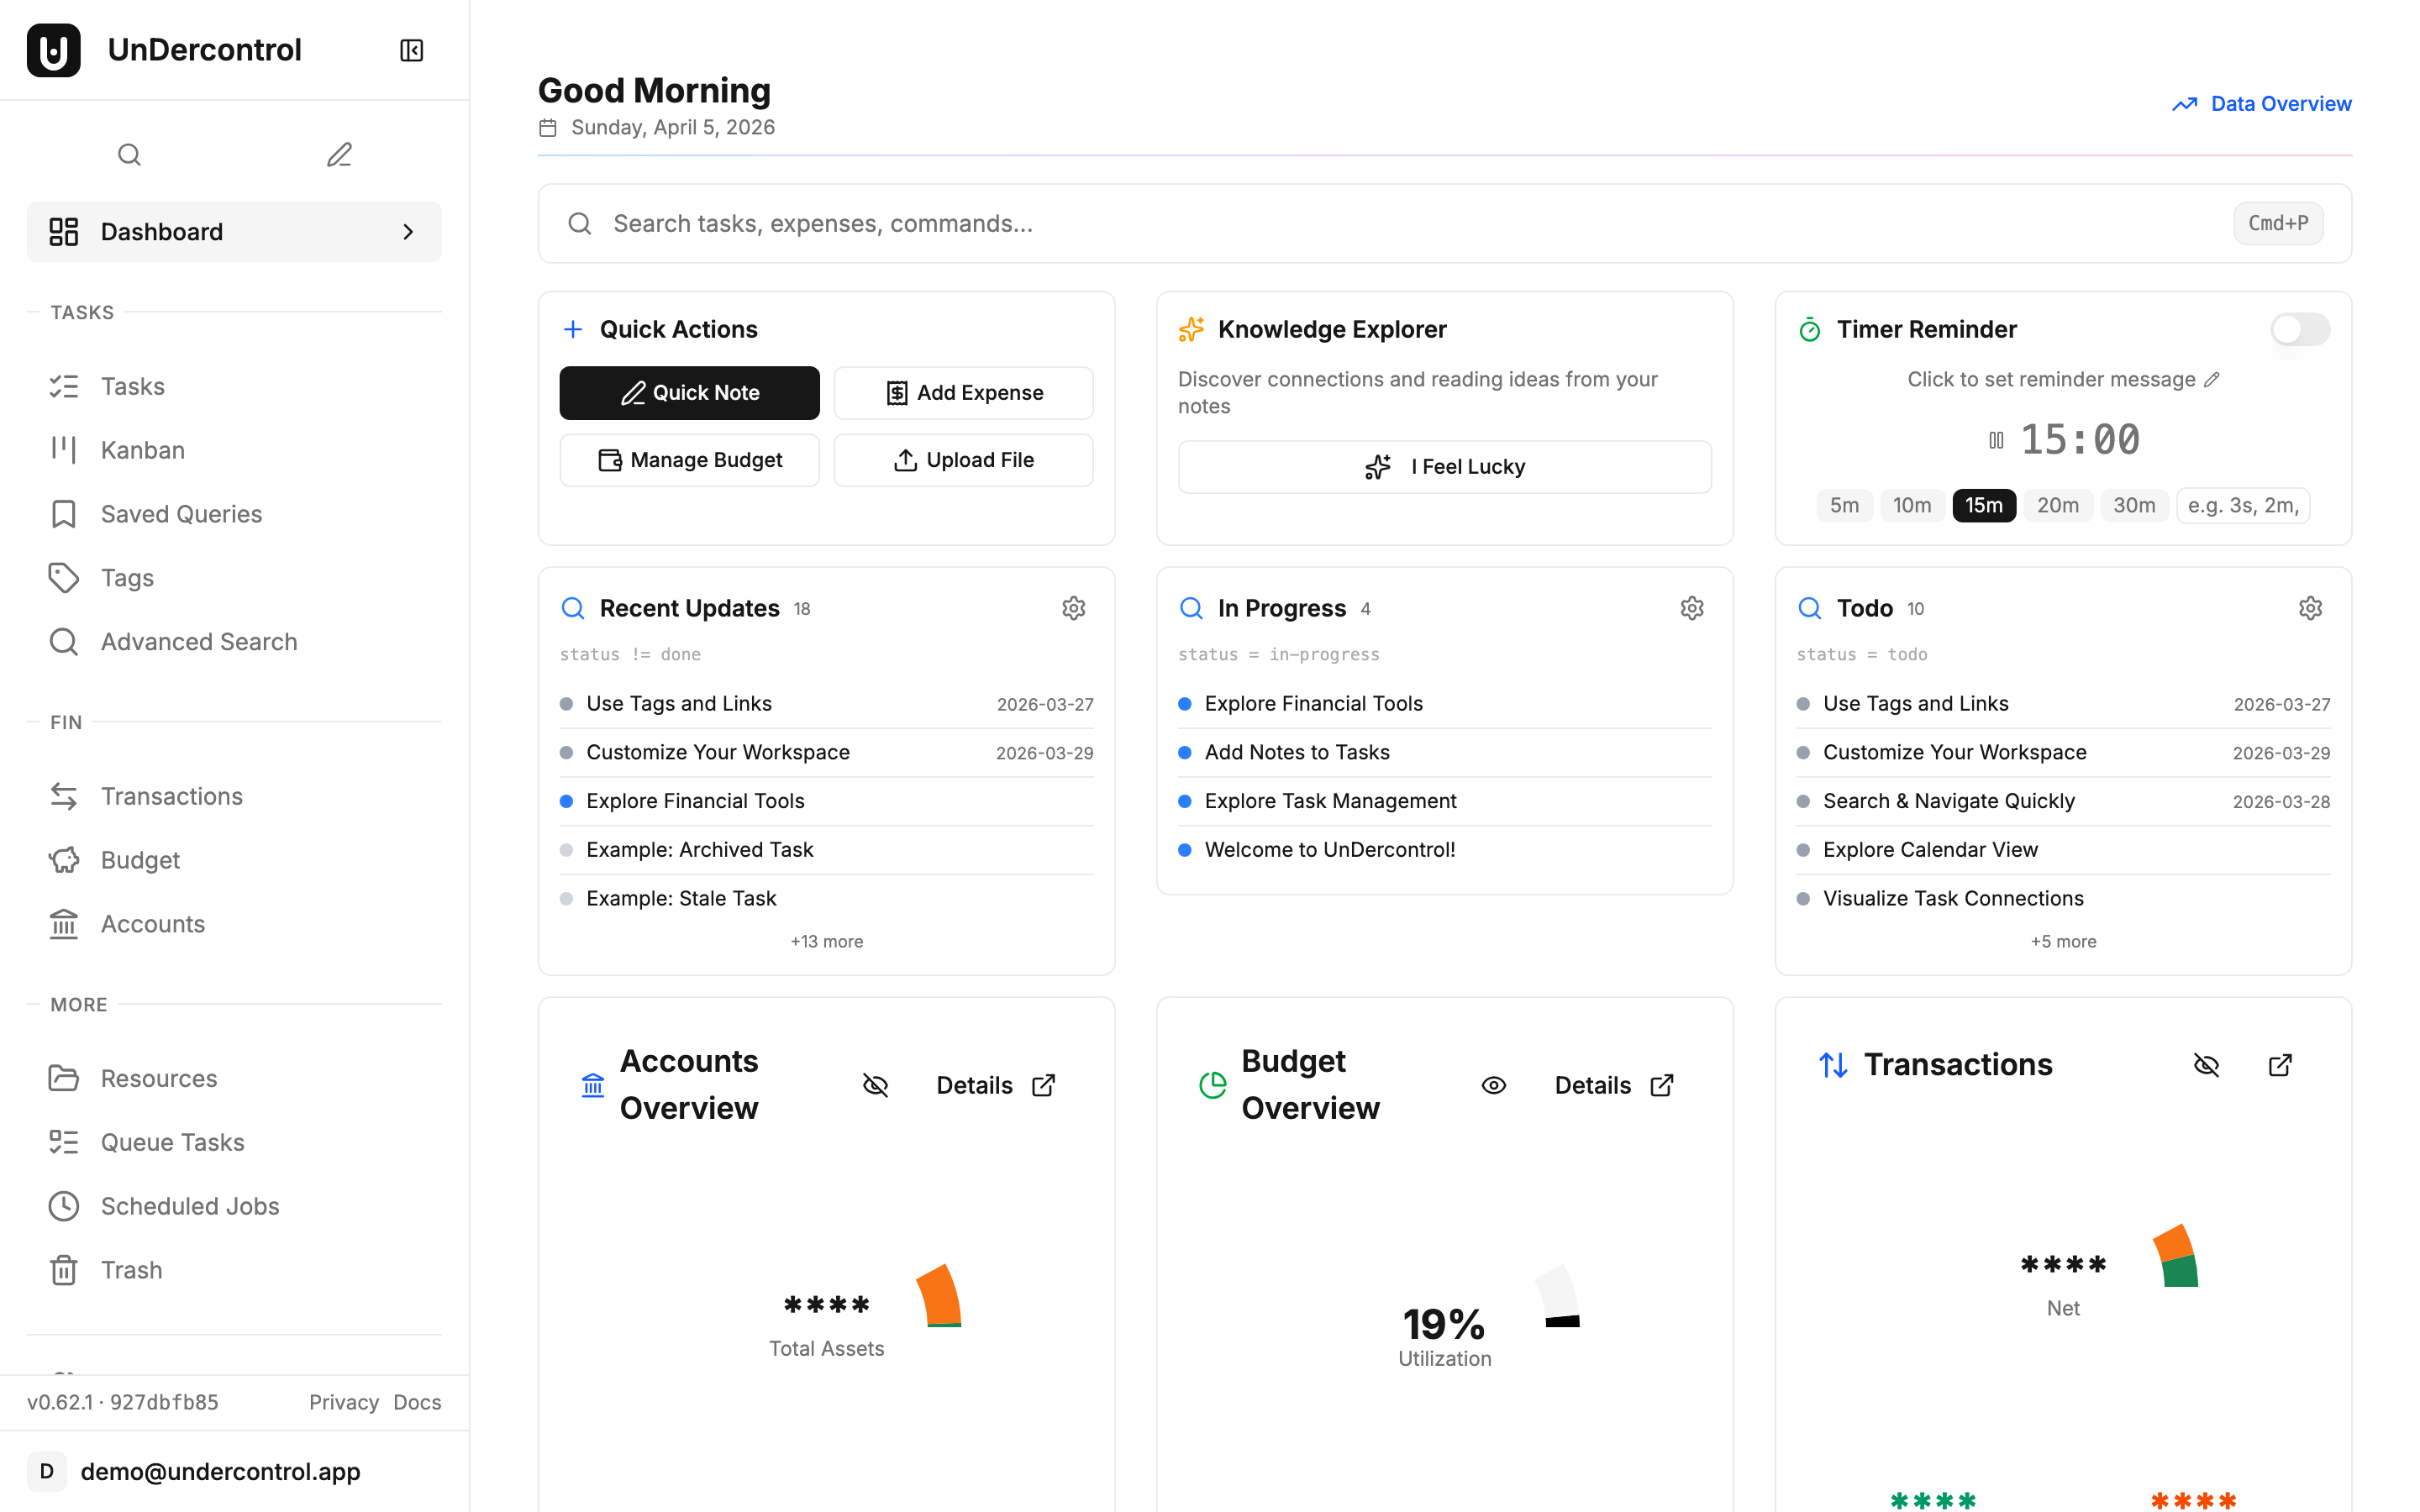Enable the Timer Reminder switch
This screenshot has width=2420, height=1512.
click(x=2299, y=329)
